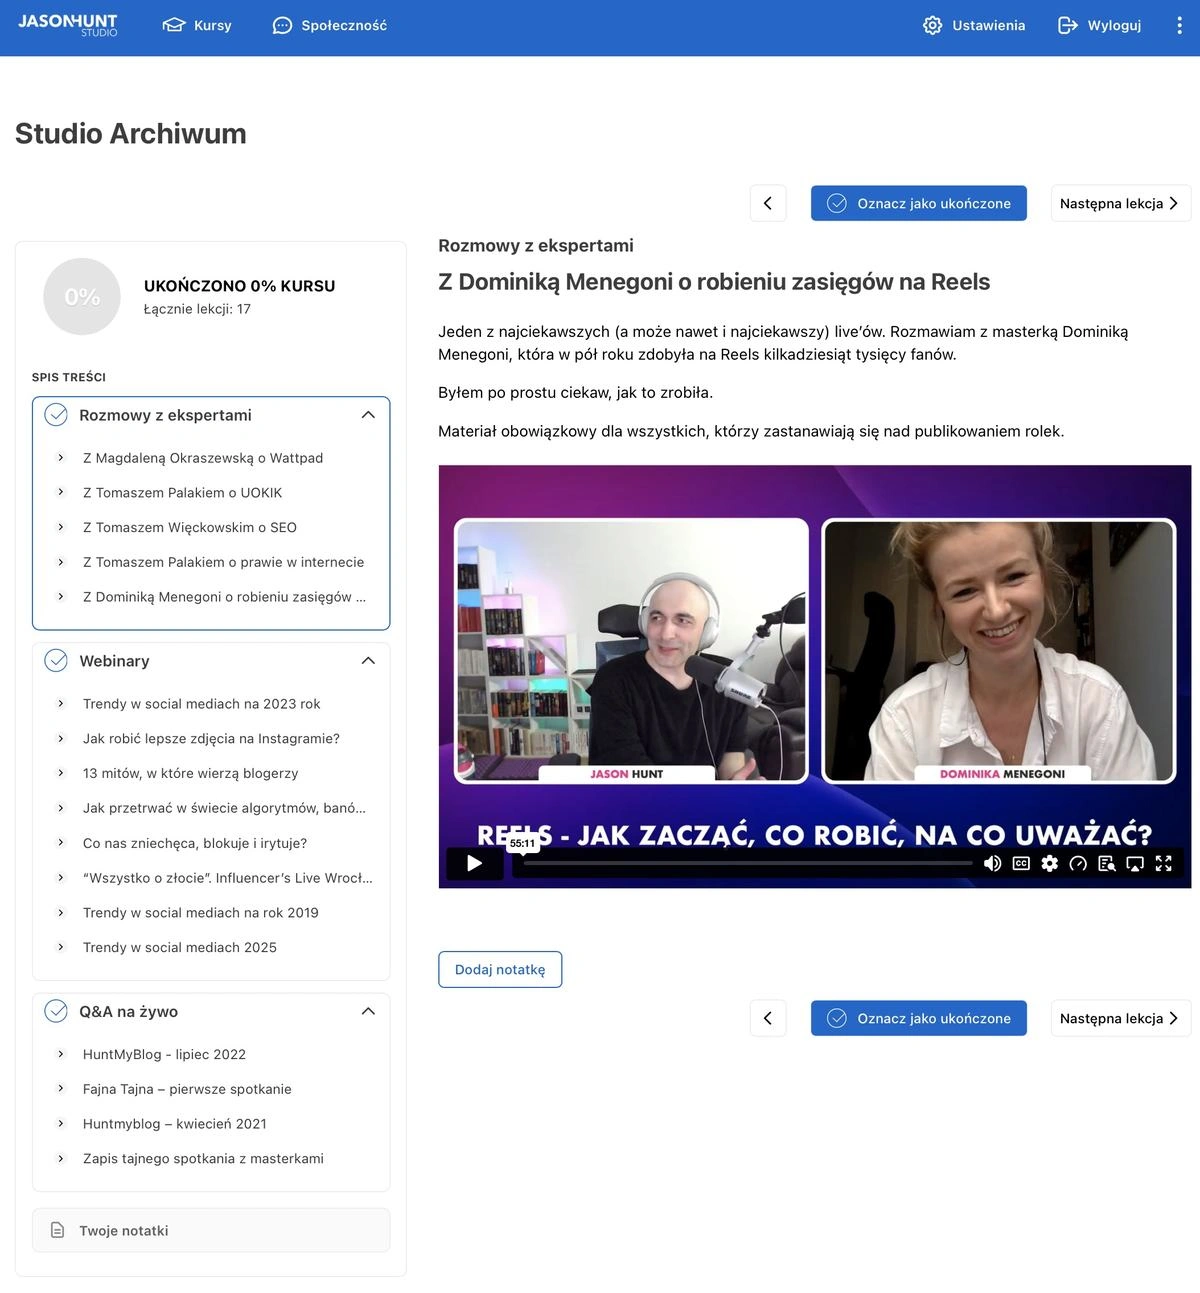Open playback speed control in video player

[1078, 863]
